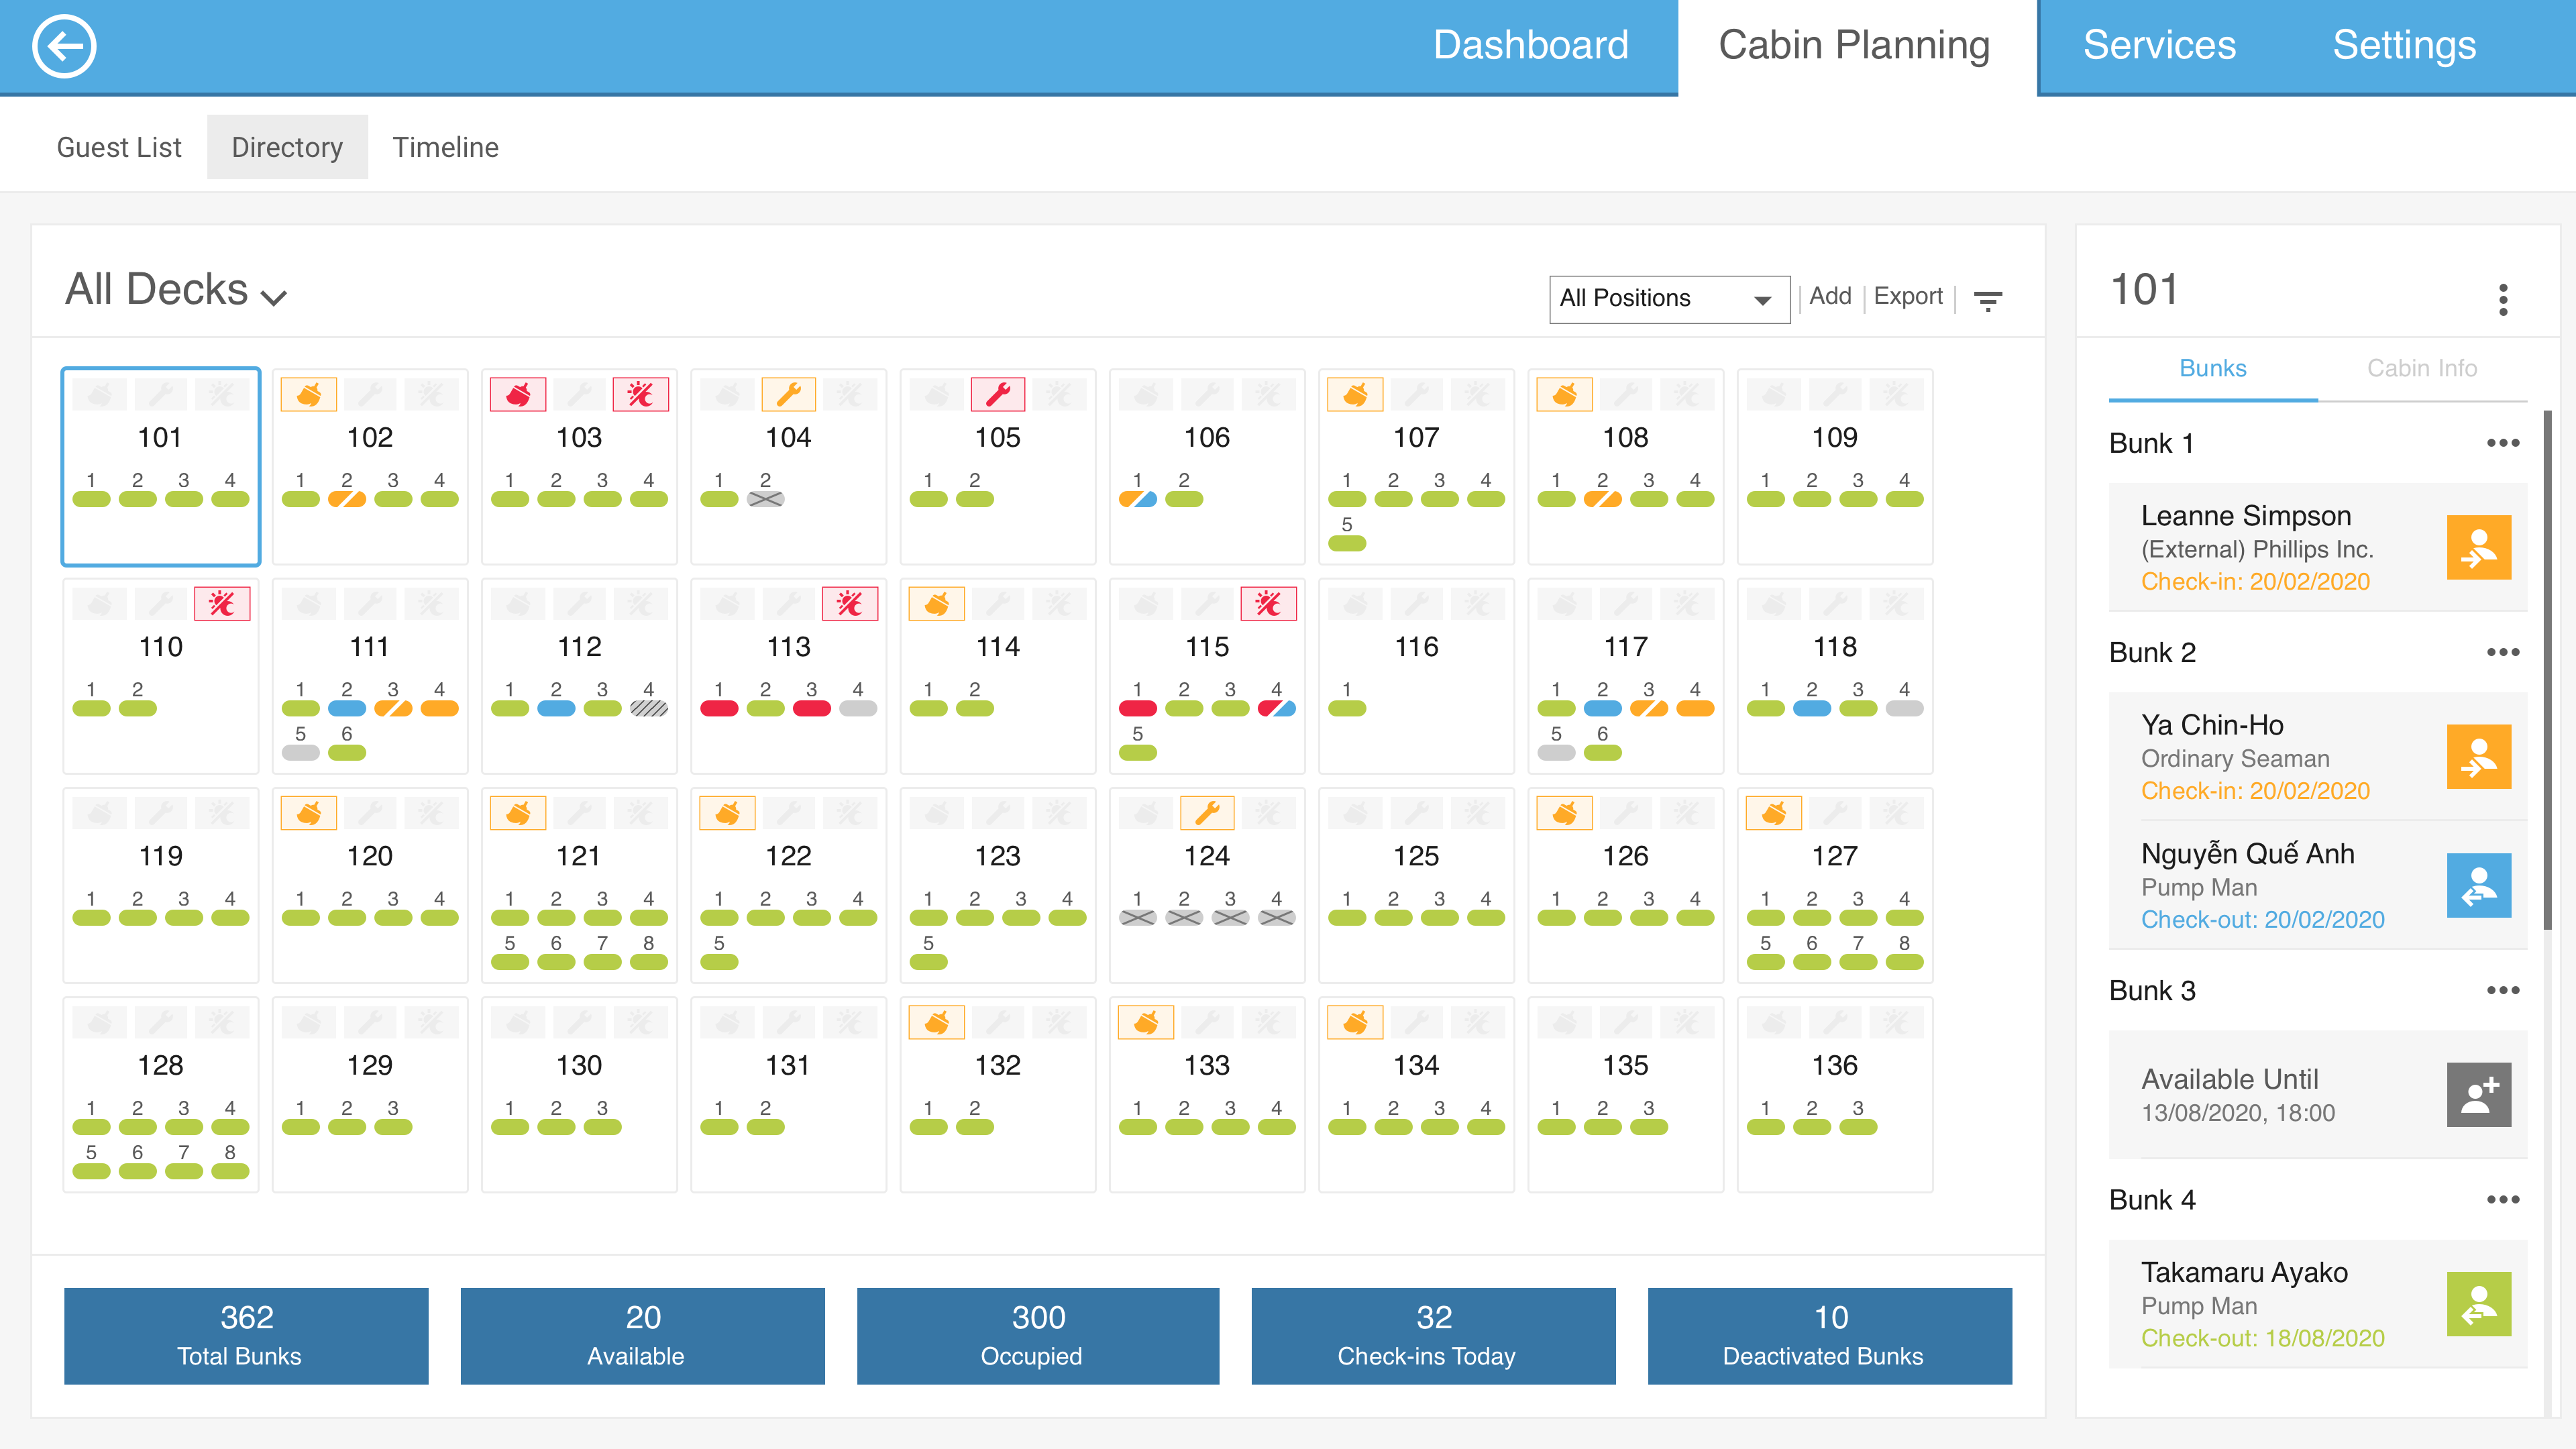Open Bunk 1 three-dot options
2576x1449 pixels.
2502,443
